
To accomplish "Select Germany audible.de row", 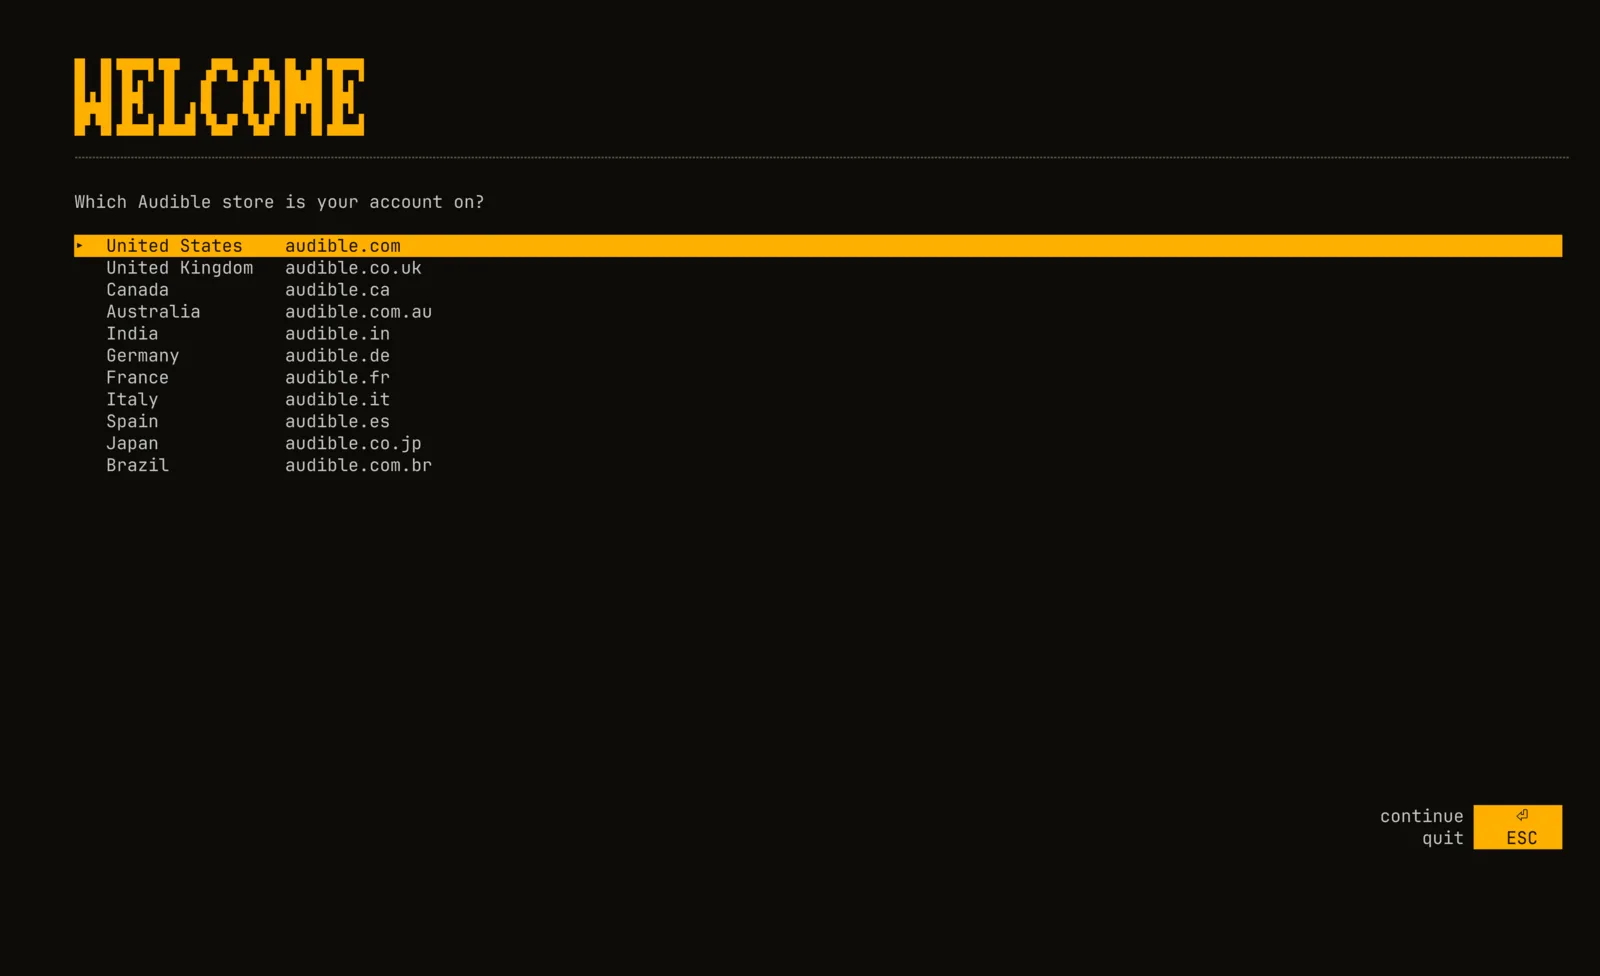I will pos(818,356).
